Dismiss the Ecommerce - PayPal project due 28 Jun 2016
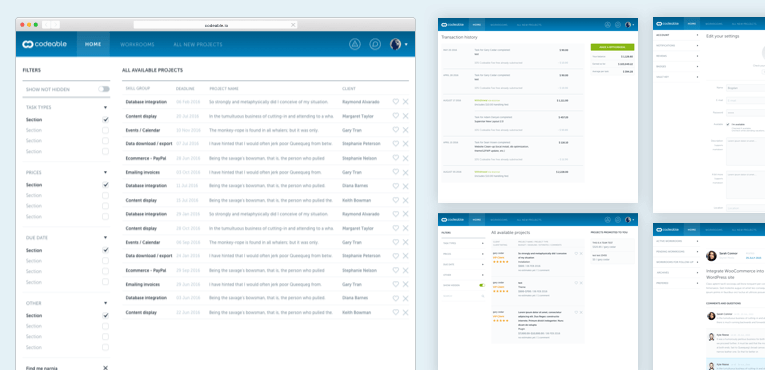This screenshot has width=765, height=370. tap(405, 158)
